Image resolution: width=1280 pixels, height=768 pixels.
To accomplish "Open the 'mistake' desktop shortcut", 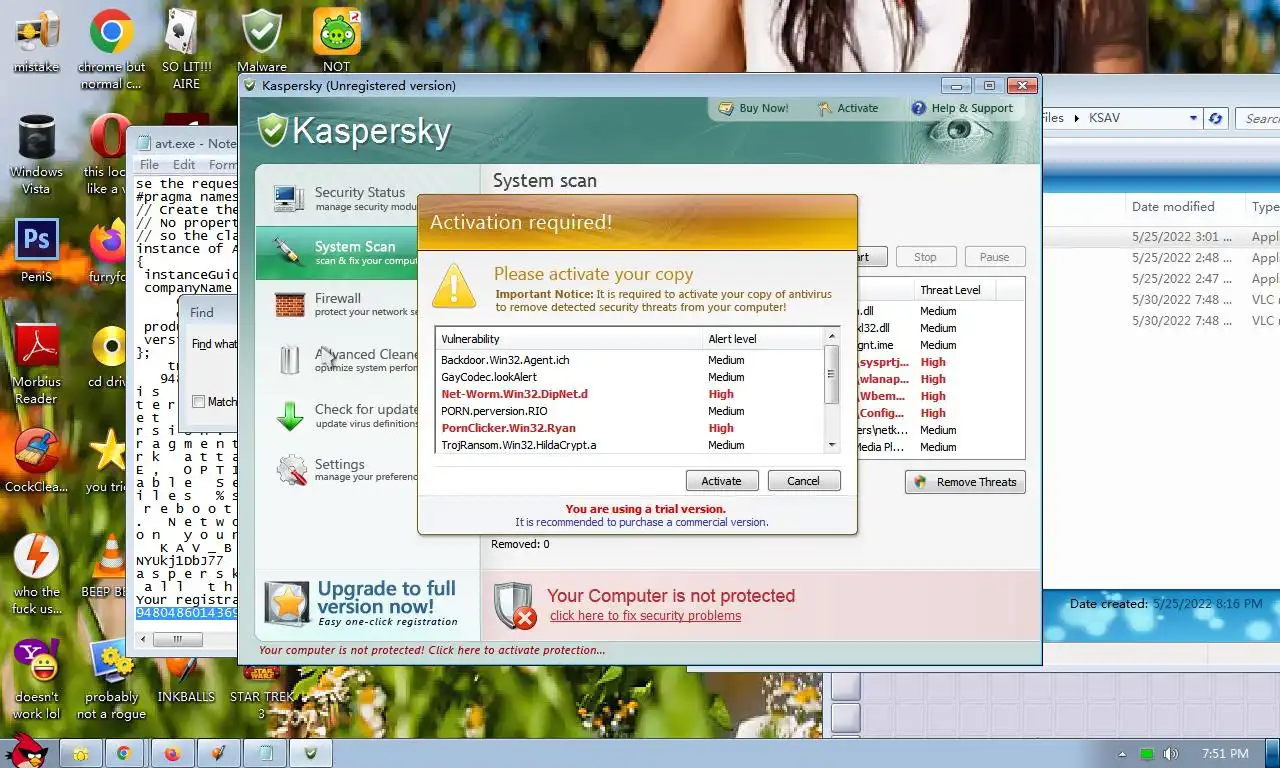I will pyautogui.click(x=36, y=34).
